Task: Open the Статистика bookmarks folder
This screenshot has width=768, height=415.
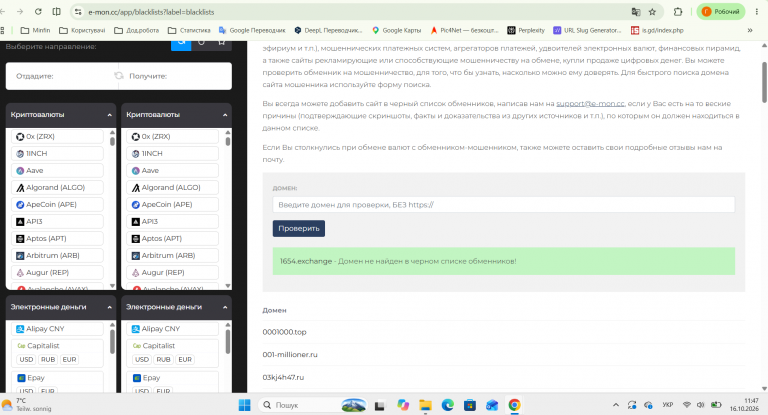Action: (x=189, y=30)
